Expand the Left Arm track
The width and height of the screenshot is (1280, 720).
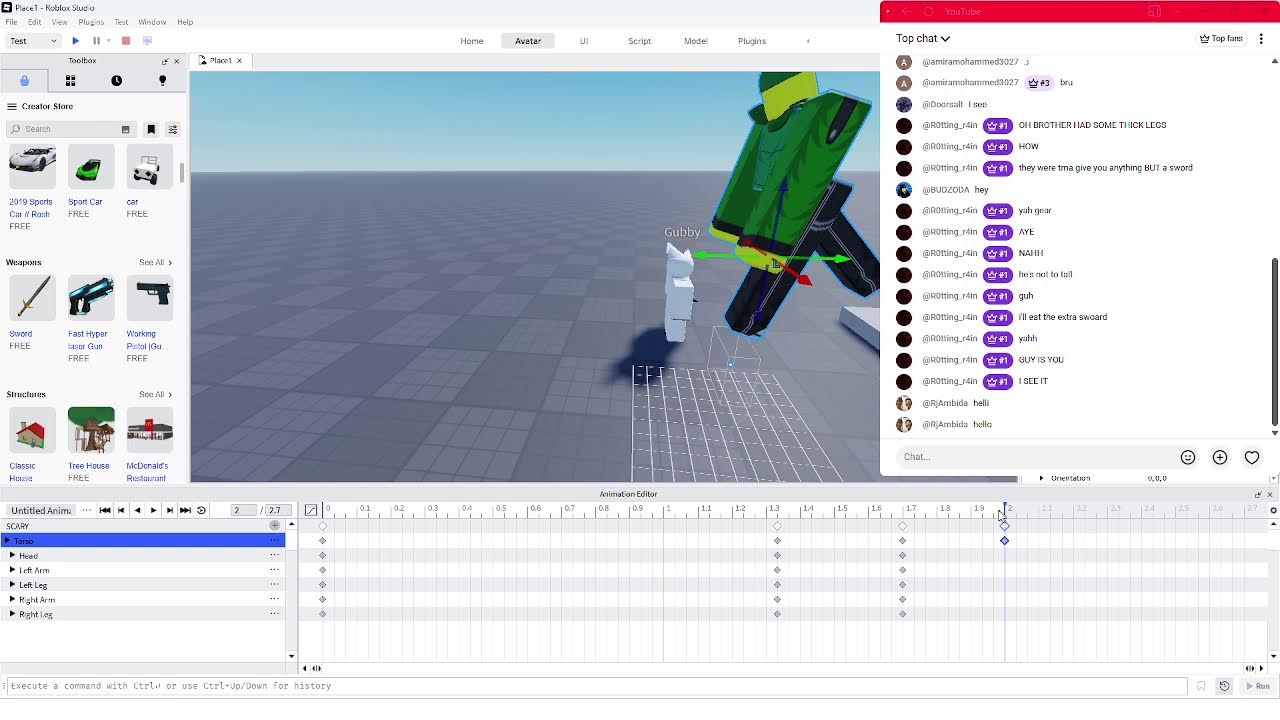click(x=12, y=570)
